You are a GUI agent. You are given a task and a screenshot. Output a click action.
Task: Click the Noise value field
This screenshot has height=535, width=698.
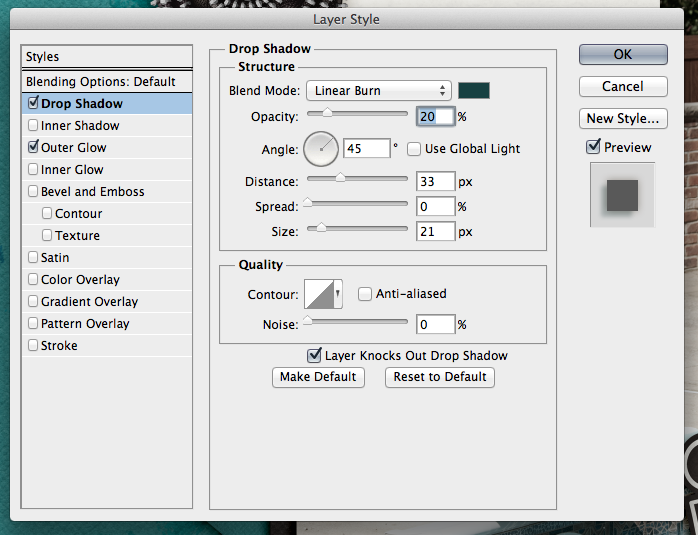point(435,324)
